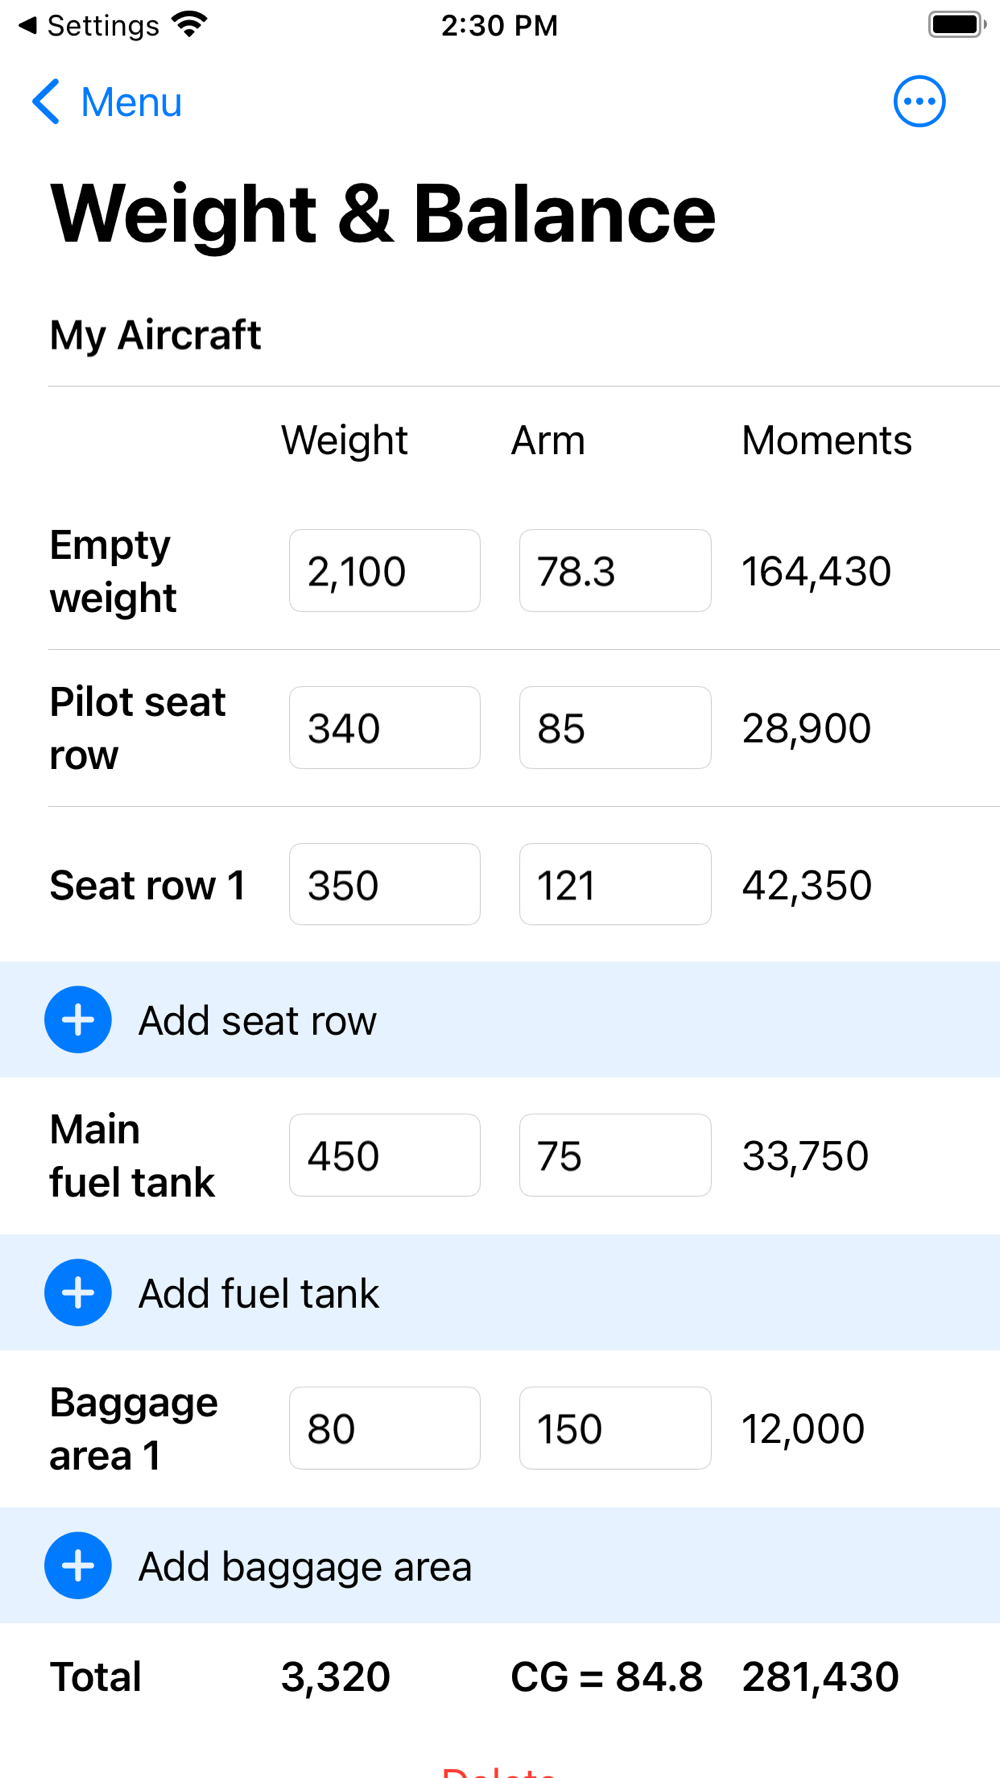
Task: Edit Pilot seat row weight 340
Action: click(385, 728)
